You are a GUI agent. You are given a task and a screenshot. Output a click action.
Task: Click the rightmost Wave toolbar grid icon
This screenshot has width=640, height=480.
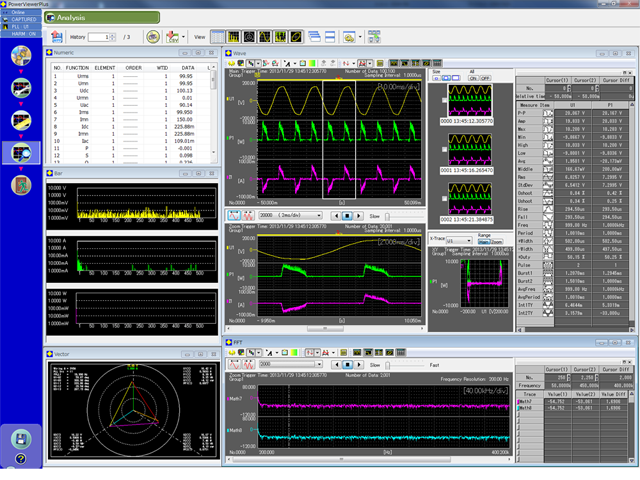(437, 63)
